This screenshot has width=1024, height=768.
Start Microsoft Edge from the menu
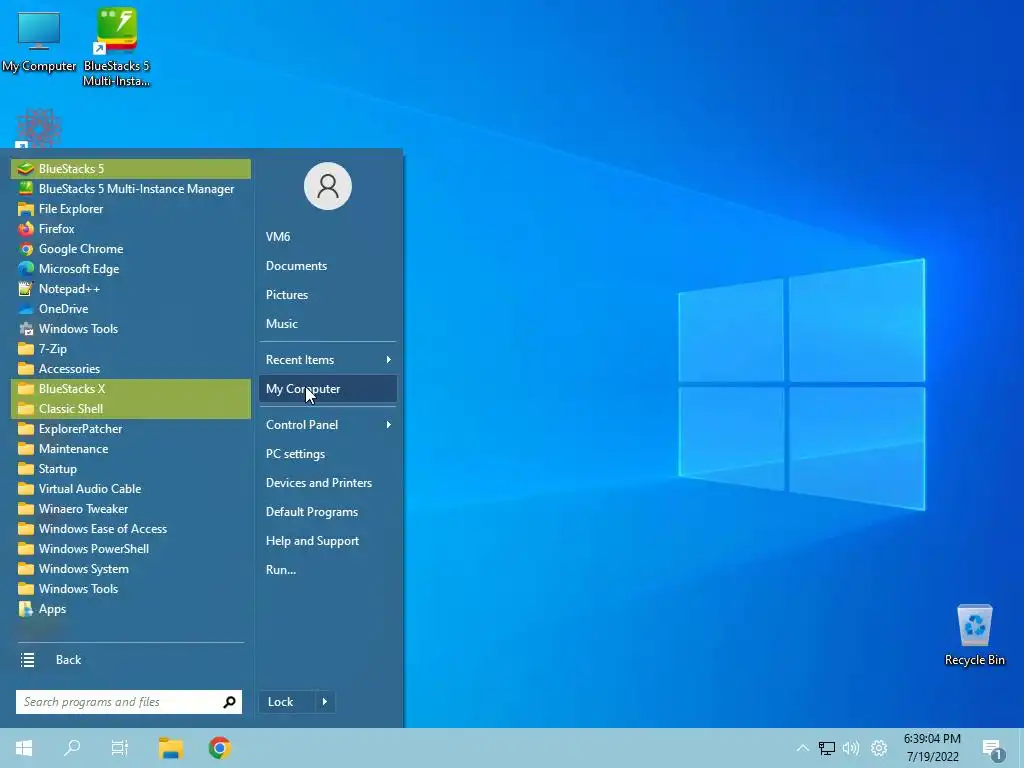pyautogui.click(x=131, y=269)
